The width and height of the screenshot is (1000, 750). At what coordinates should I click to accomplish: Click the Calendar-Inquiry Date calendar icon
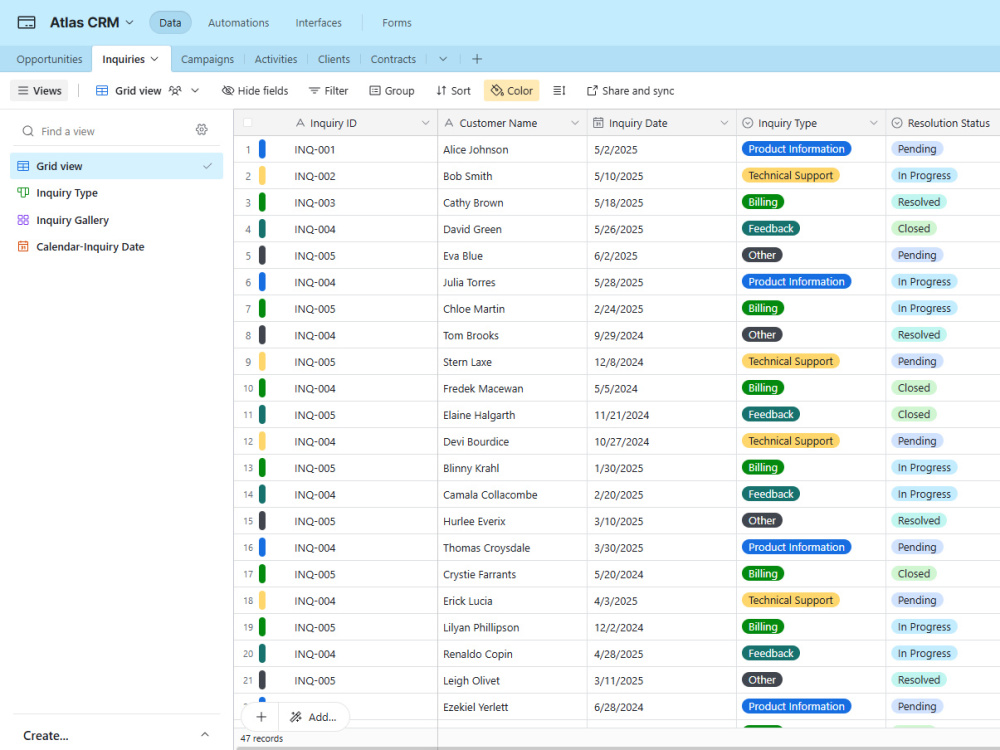click(x=23, y=247)
